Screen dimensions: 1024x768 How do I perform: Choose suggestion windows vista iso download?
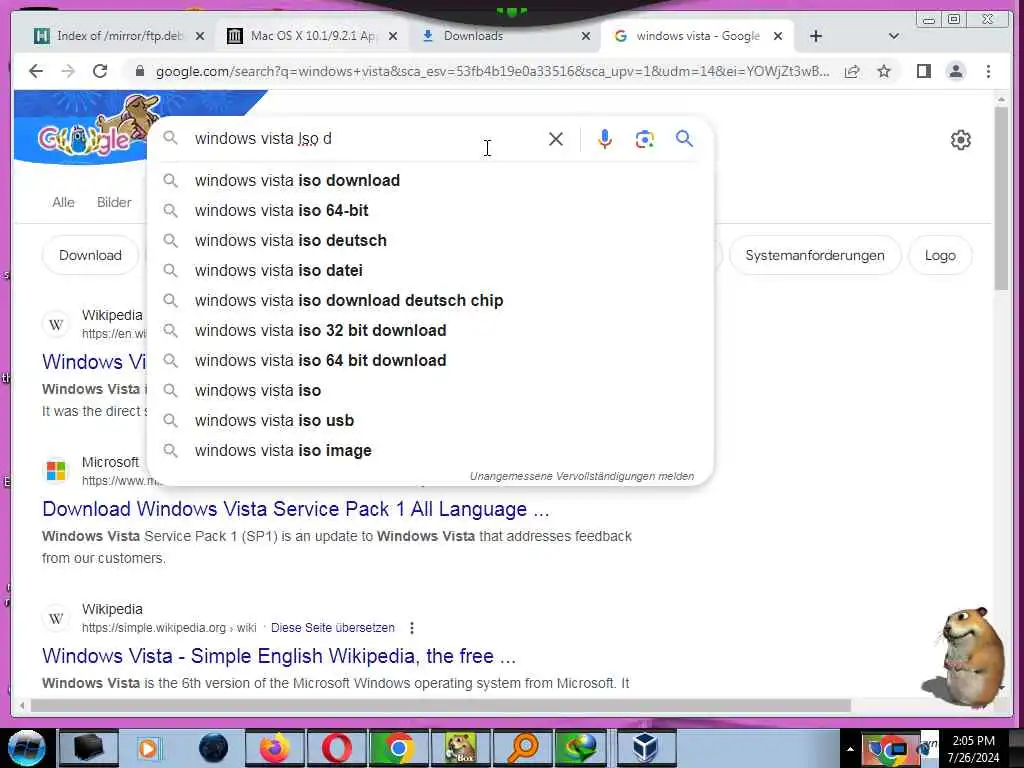(x=430, y=180)
